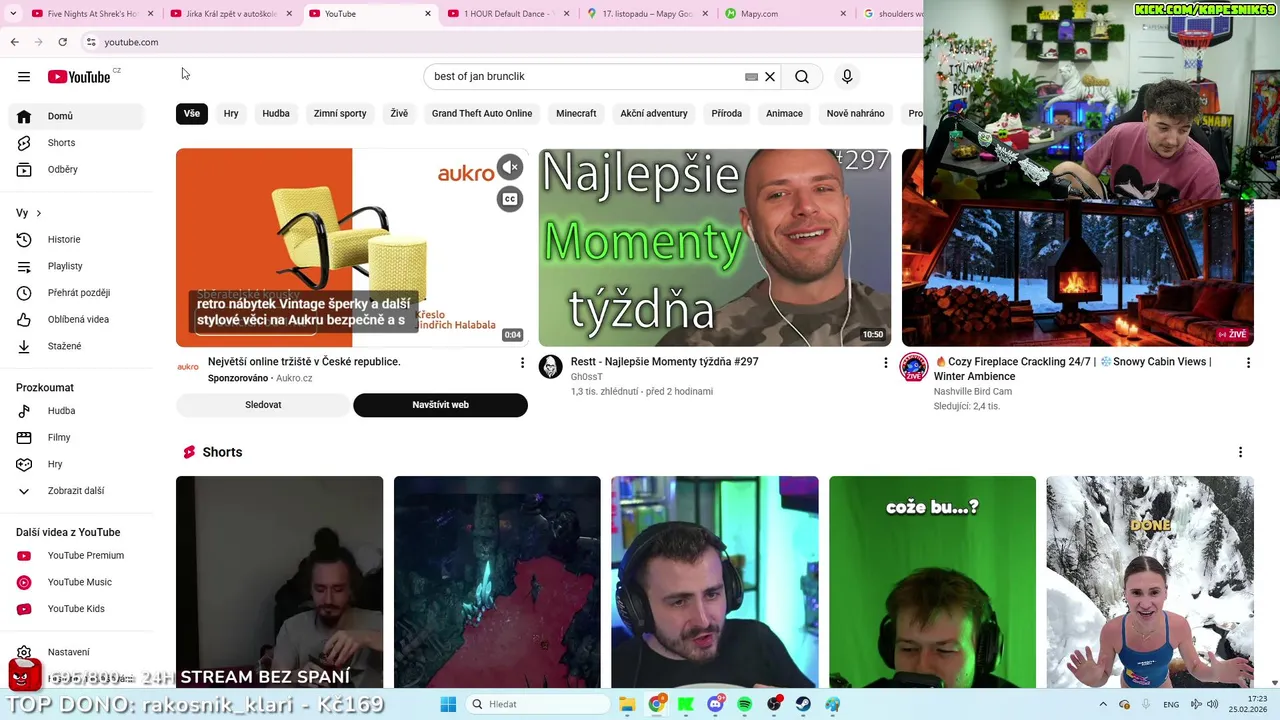Open Hry under Prozkoumat
Screen dimensions: 1280x720
coord(76,464)
